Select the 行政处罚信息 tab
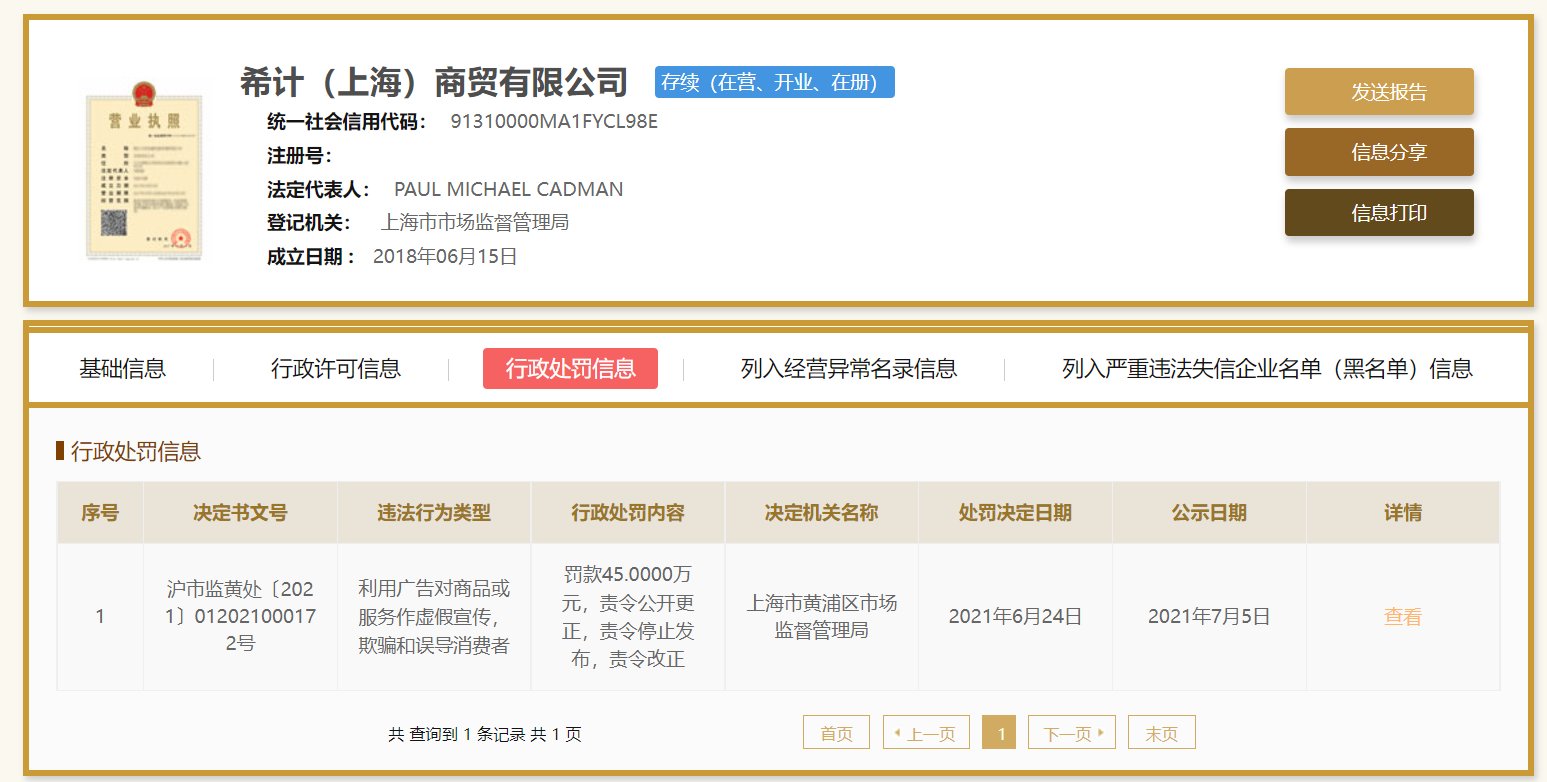The height and width of the screenshot is (782, 1547). (x=570, y=368)
